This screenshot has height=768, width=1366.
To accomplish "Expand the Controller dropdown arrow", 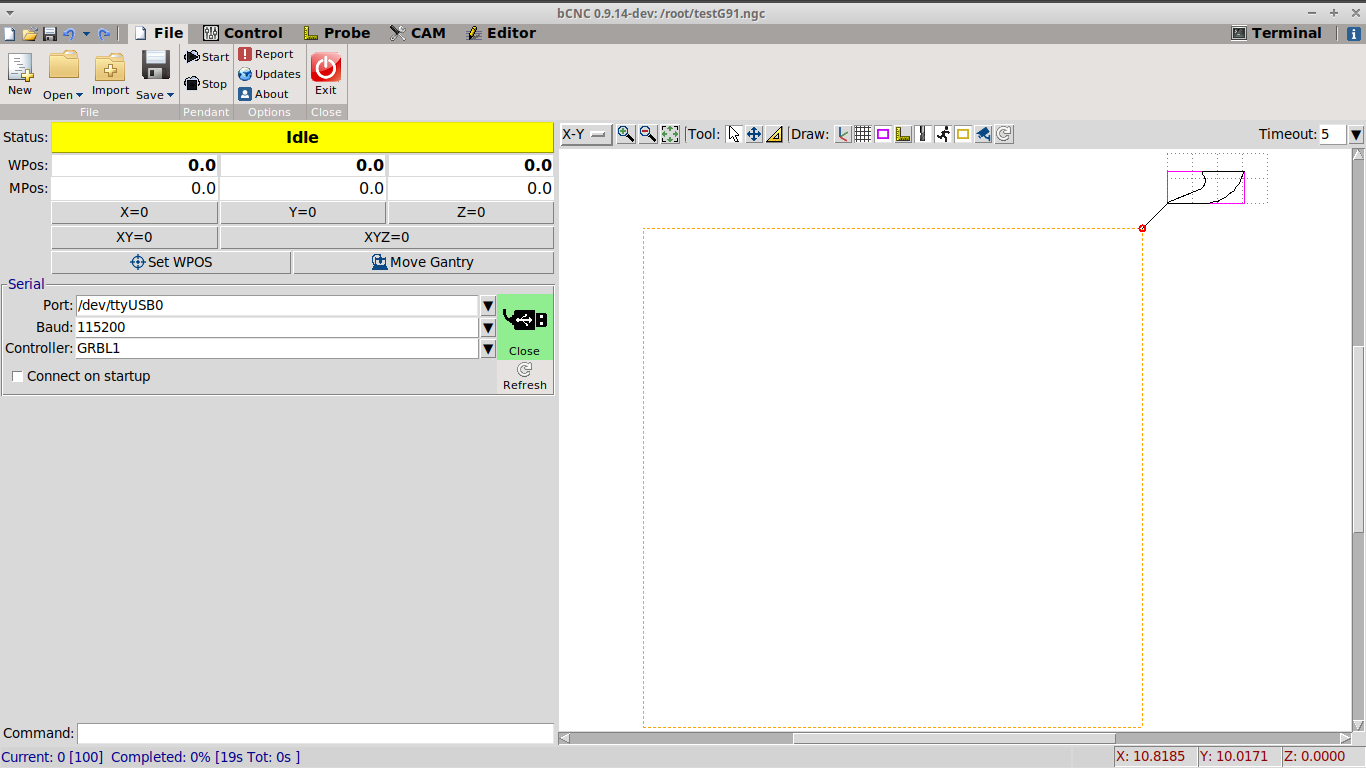I will coord(488,349).
